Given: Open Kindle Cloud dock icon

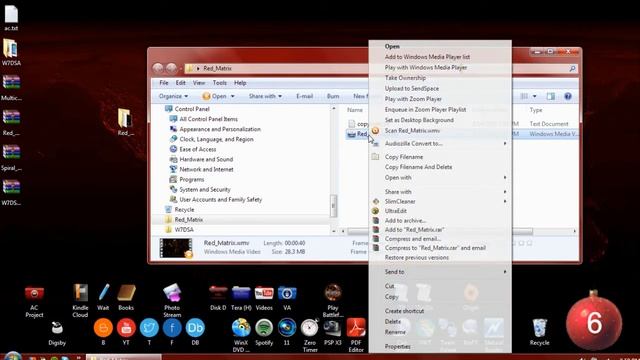Looking at the screenshot, I should [80, 301].
